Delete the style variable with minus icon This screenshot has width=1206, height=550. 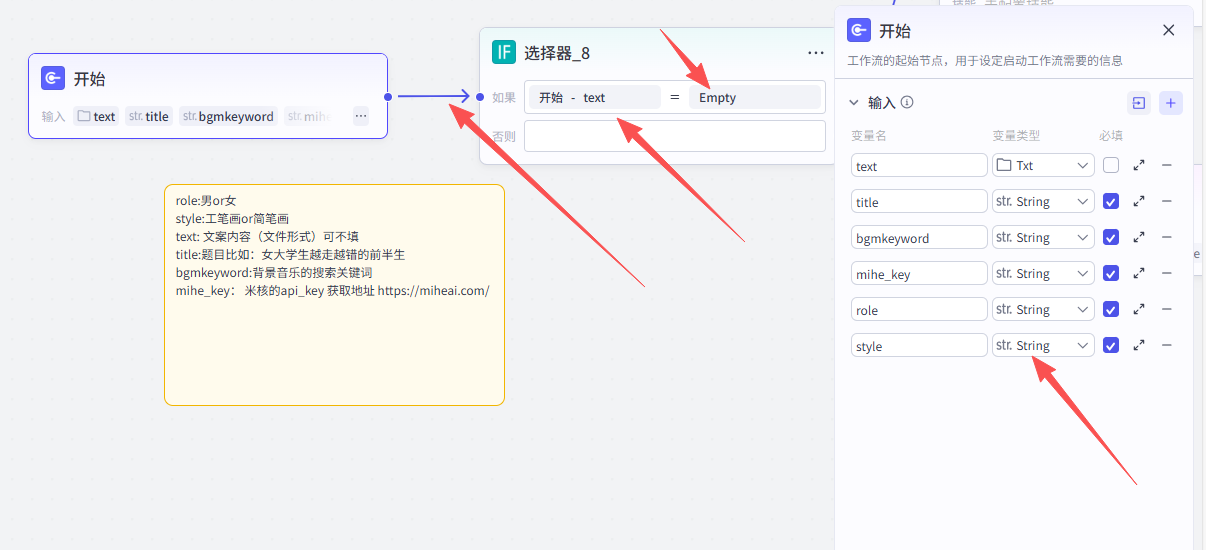[1167, 345]
